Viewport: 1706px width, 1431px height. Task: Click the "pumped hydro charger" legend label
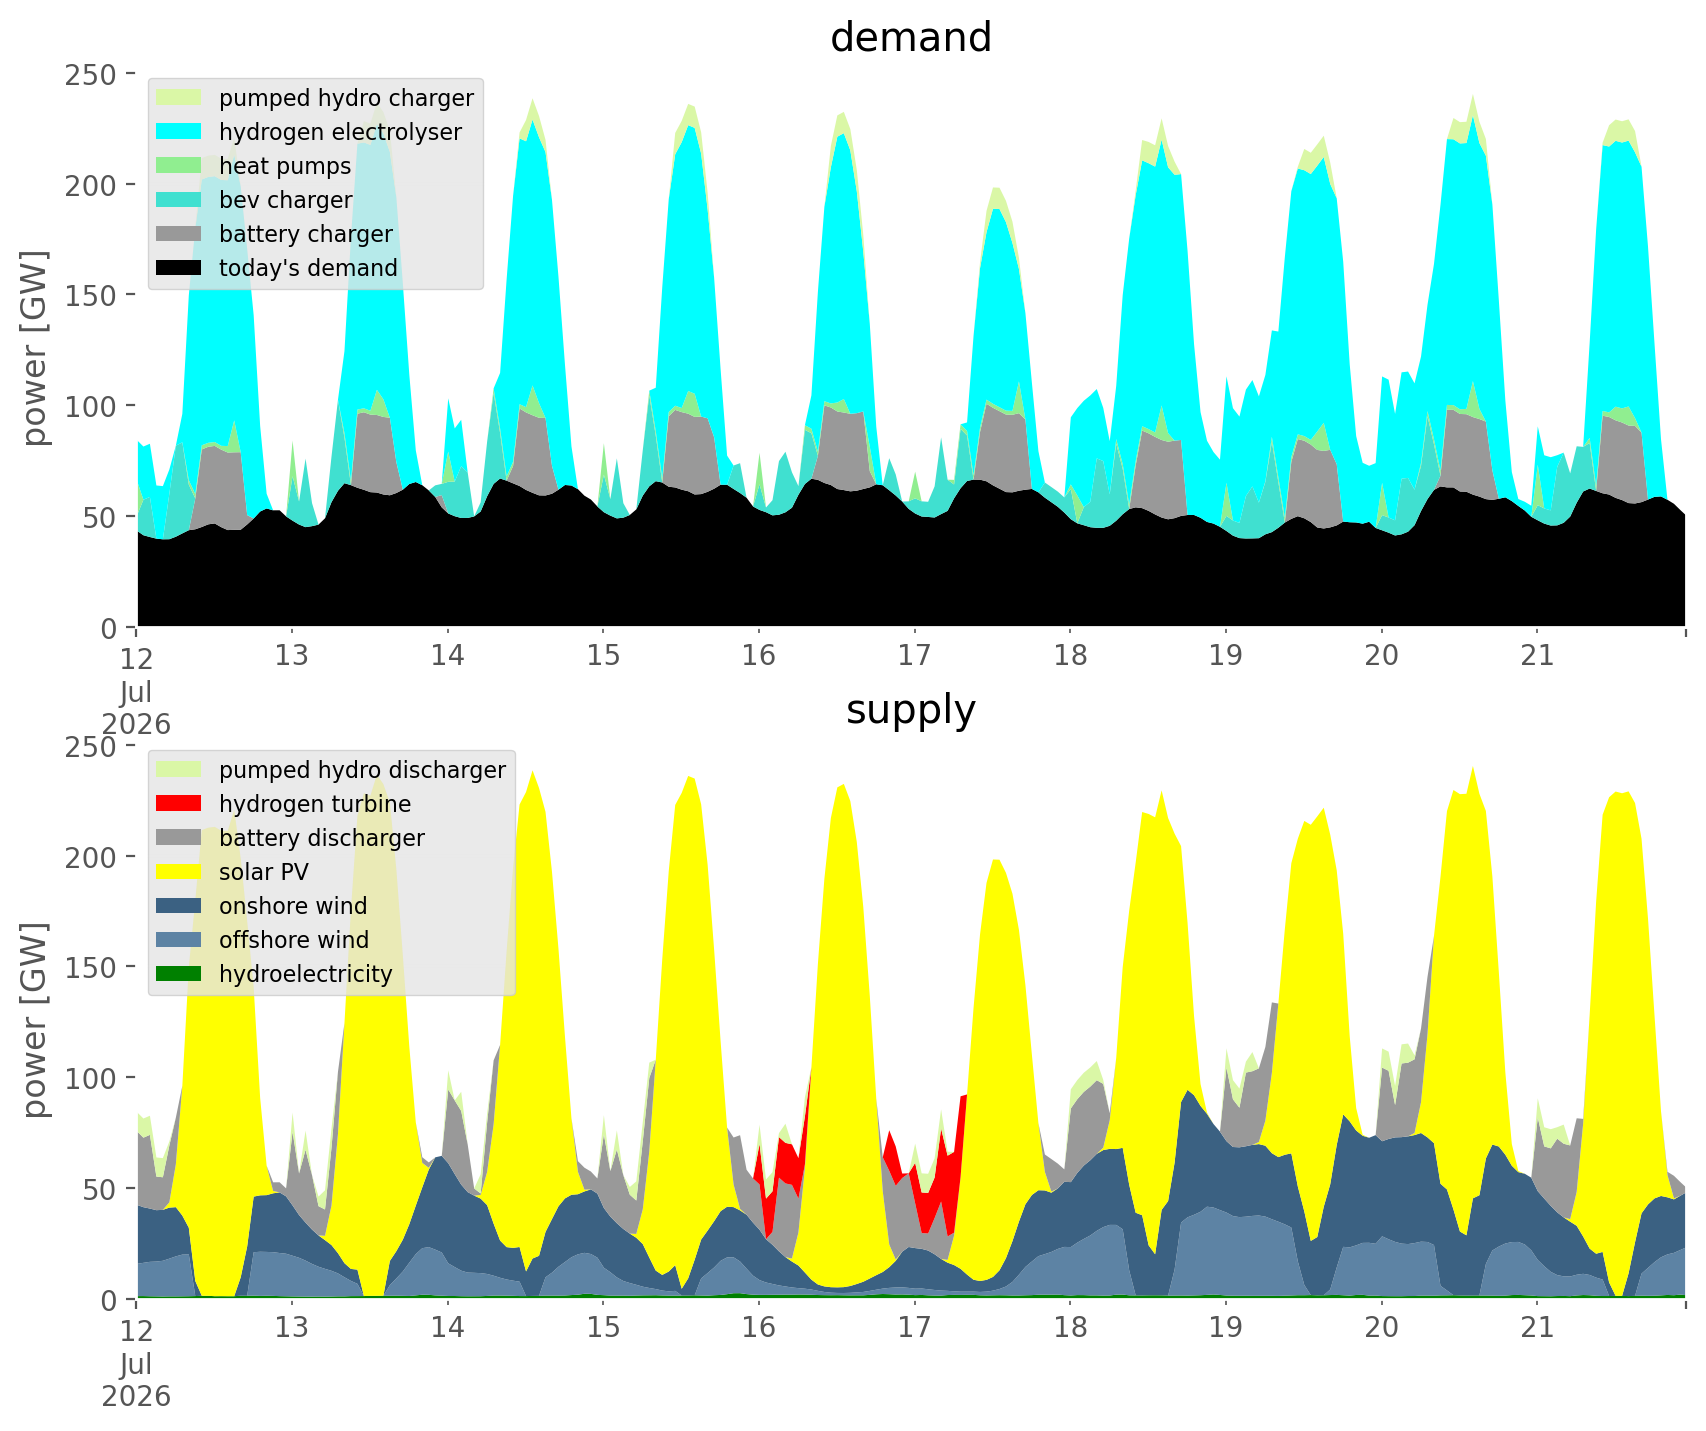tap(346, 99)
